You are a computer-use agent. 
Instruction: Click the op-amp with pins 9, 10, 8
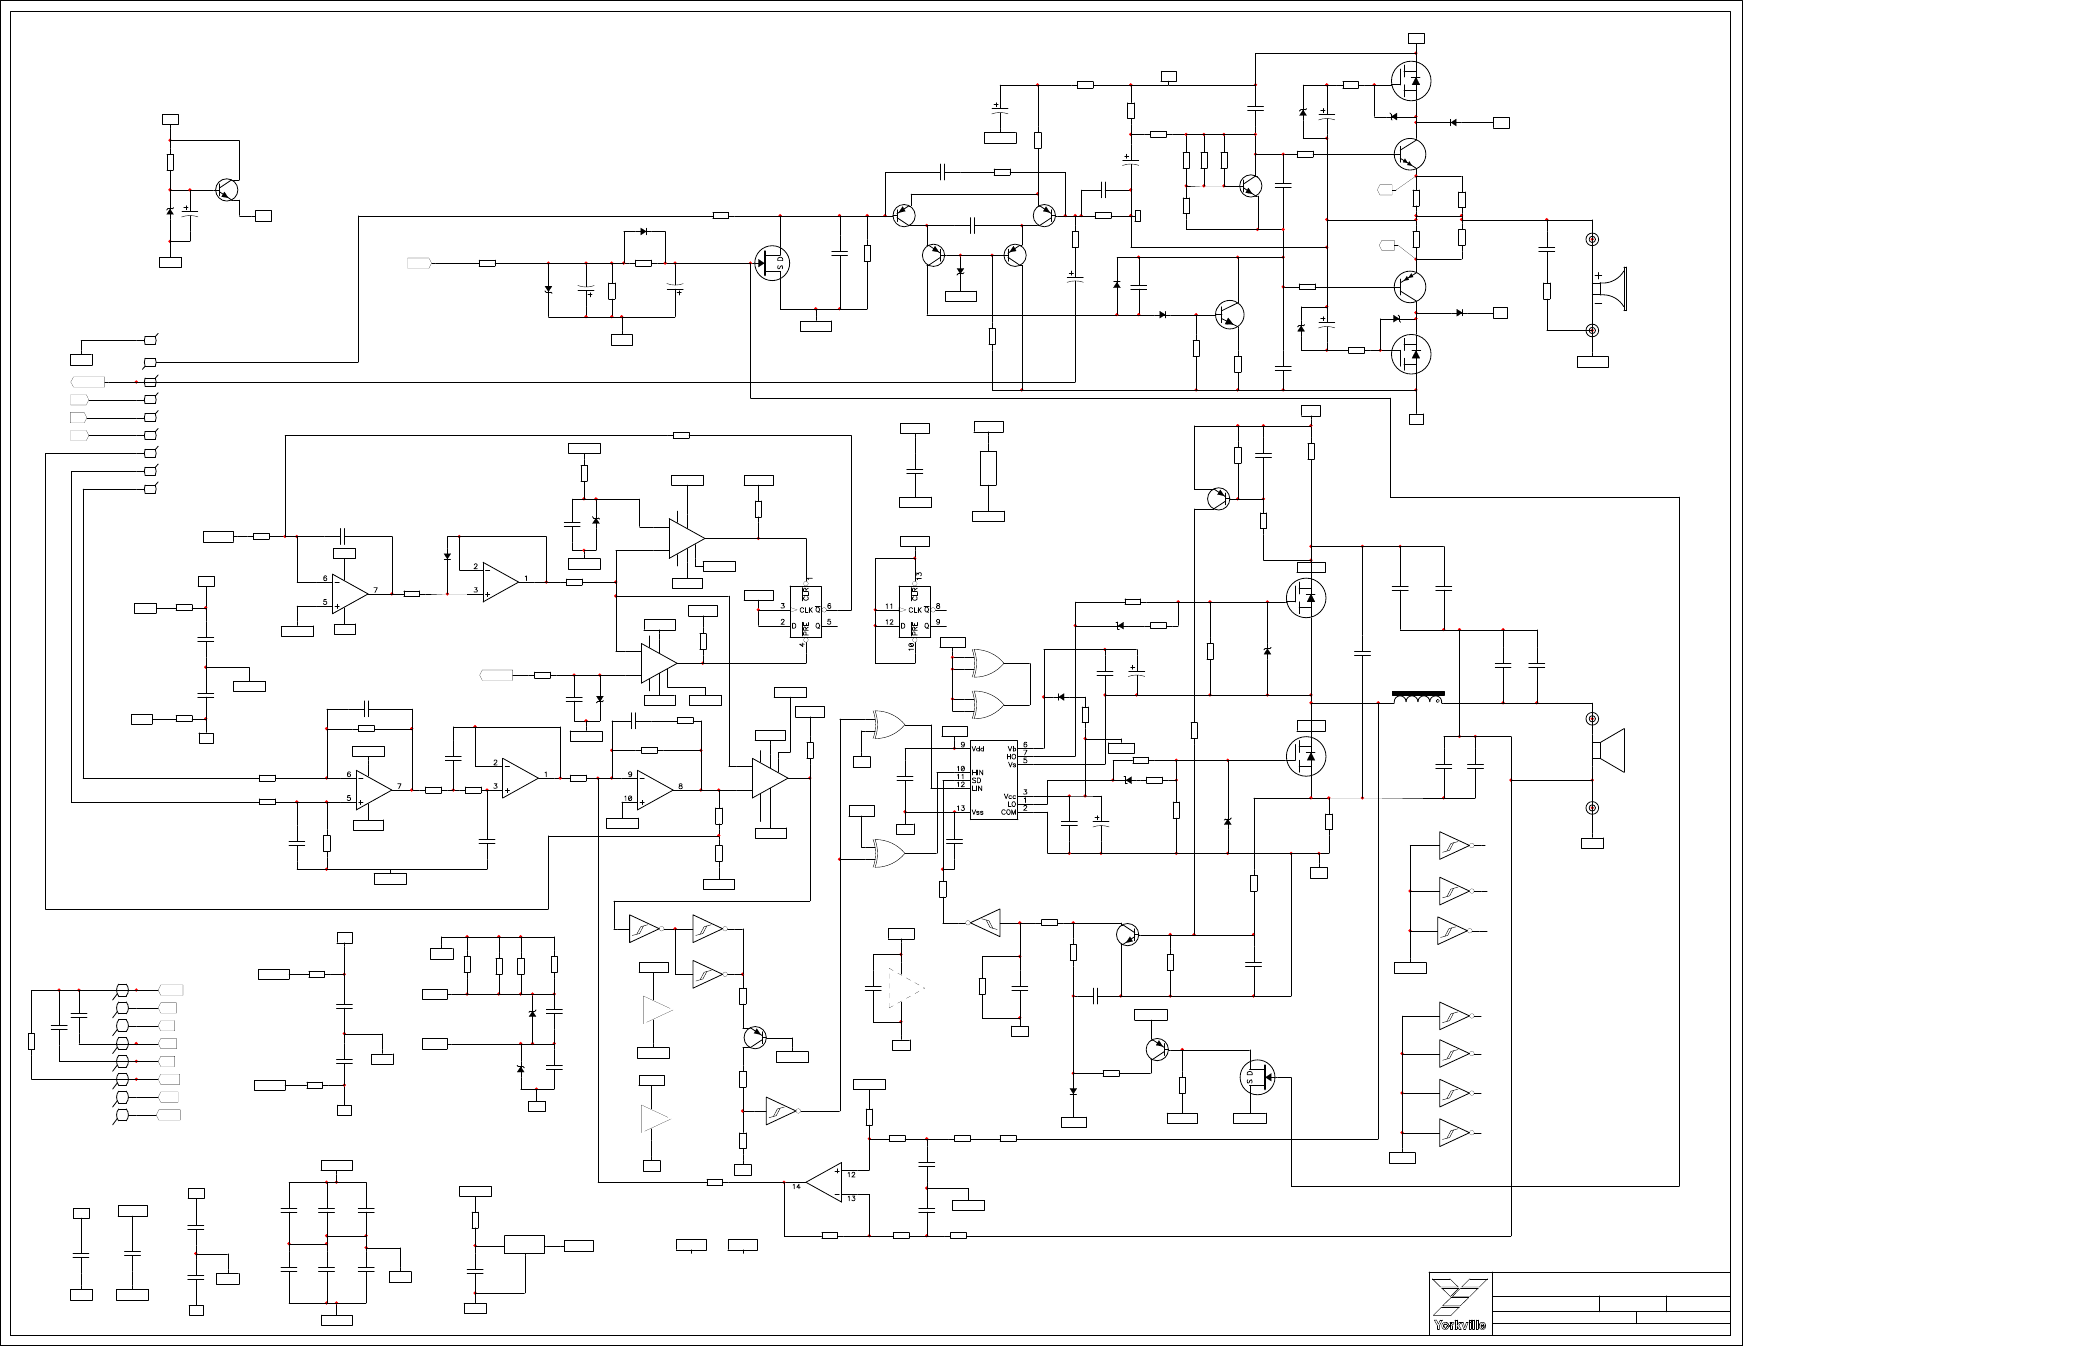click(654, 788)
